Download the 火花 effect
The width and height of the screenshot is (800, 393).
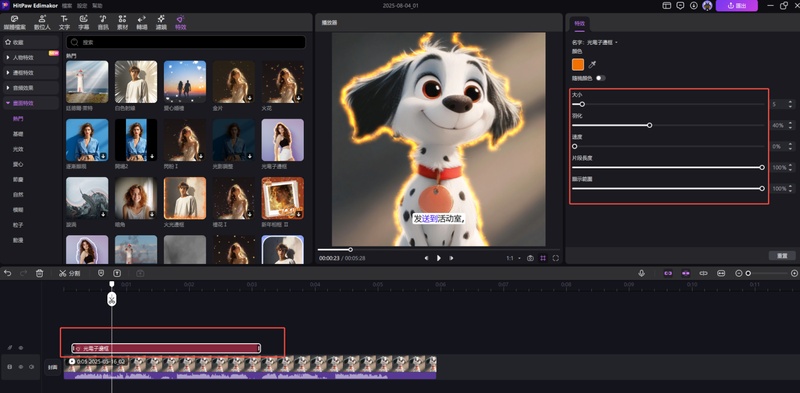[299, 98]
